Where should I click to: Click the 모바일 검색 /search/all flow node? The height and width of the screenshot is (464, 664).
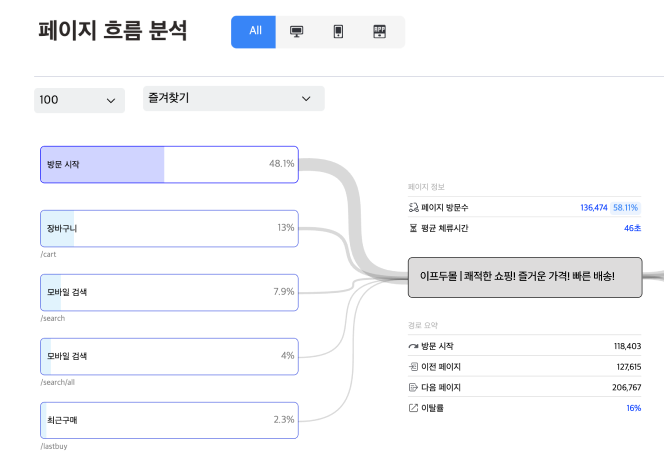tap(169, 356)
